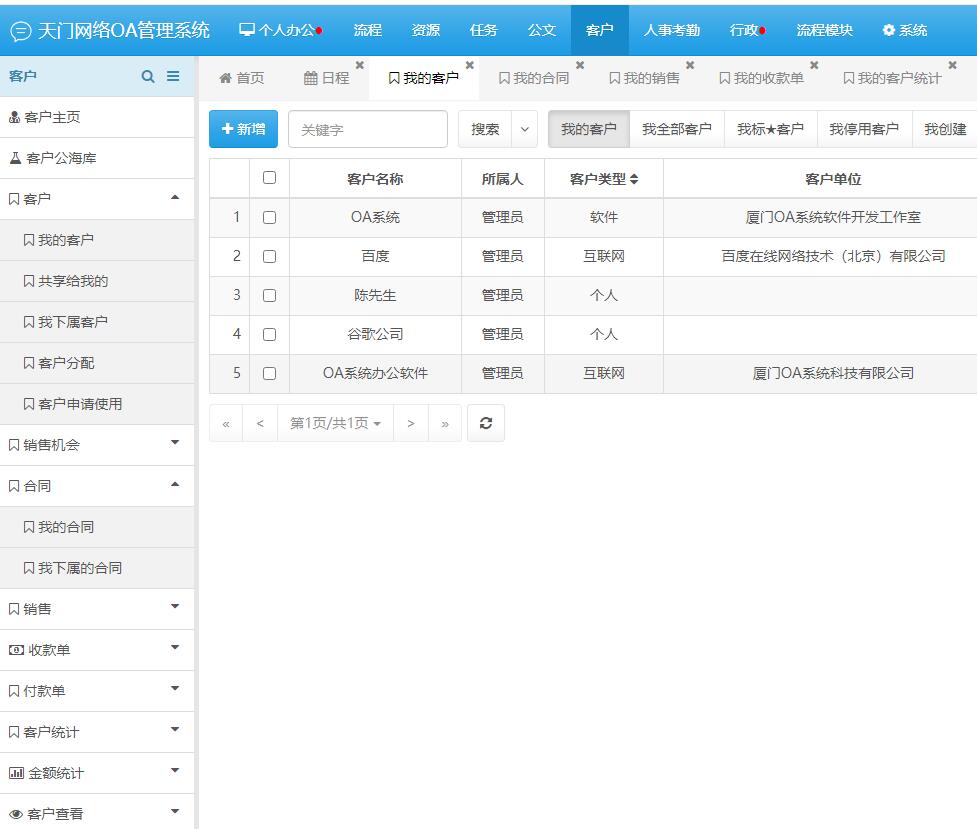977x829 pixels.
Task: Open the 第1页/共1页 page selector dropdown
Action: pyautogui.click(x=335, y=424)
